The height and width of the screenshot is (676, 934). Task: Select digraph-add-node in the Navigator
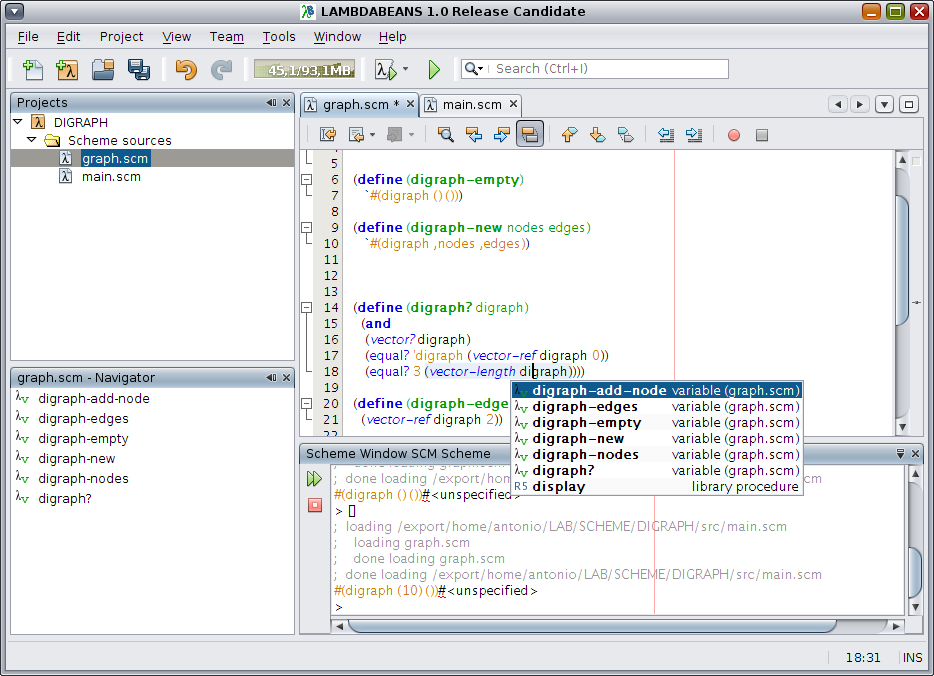point(94,398)
